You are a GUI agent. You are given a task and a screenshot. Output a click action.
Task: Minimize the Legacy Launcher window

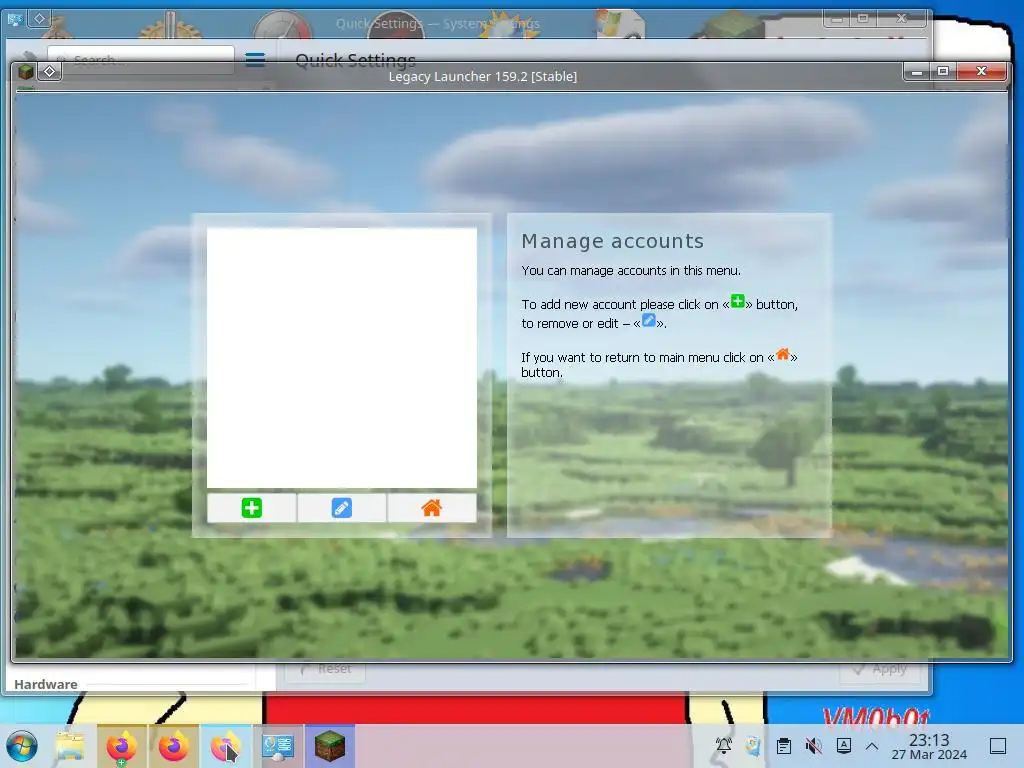tap(917, 71)
